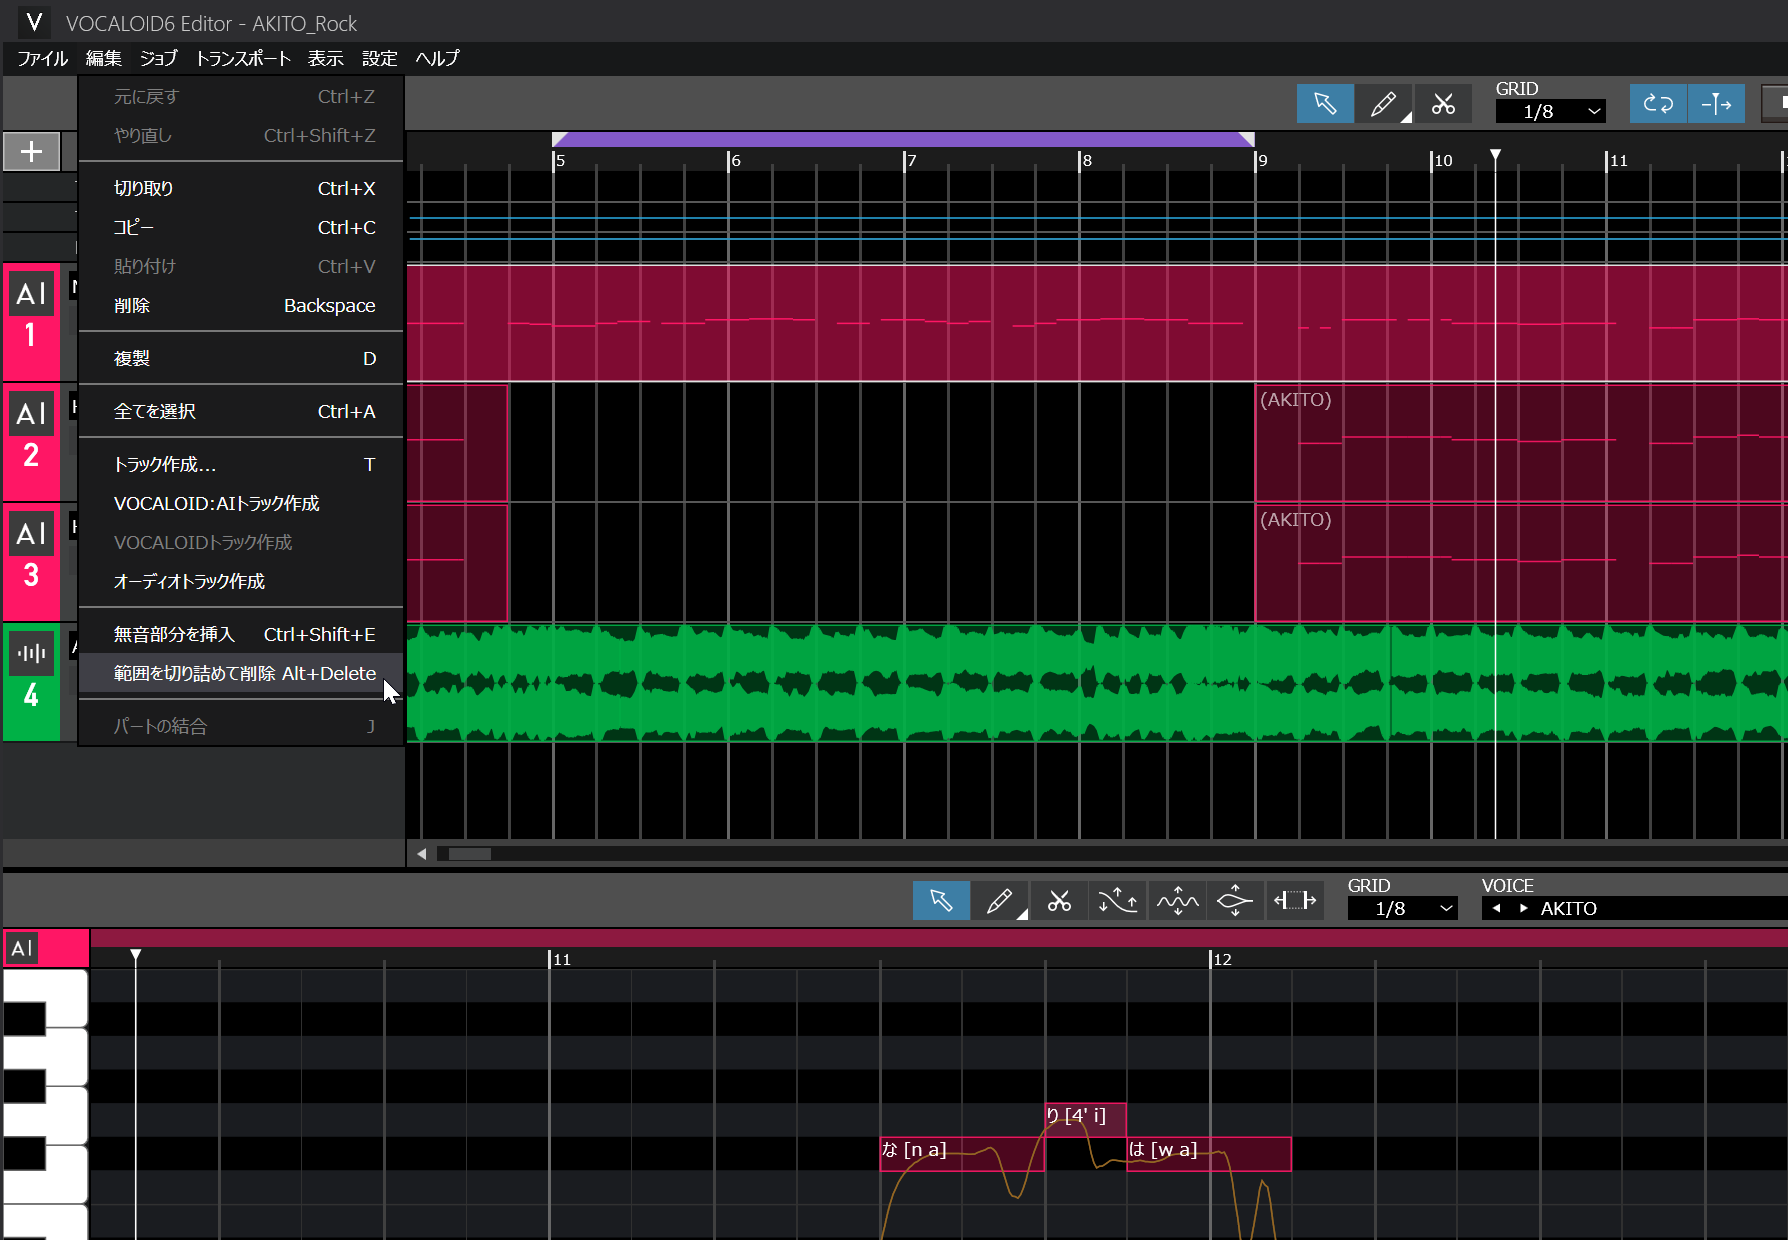Click measure 12 on the piano roll ruler
This screenshot has height=1240, width=1788.
pyautogui.click(x=1222, y=959)
